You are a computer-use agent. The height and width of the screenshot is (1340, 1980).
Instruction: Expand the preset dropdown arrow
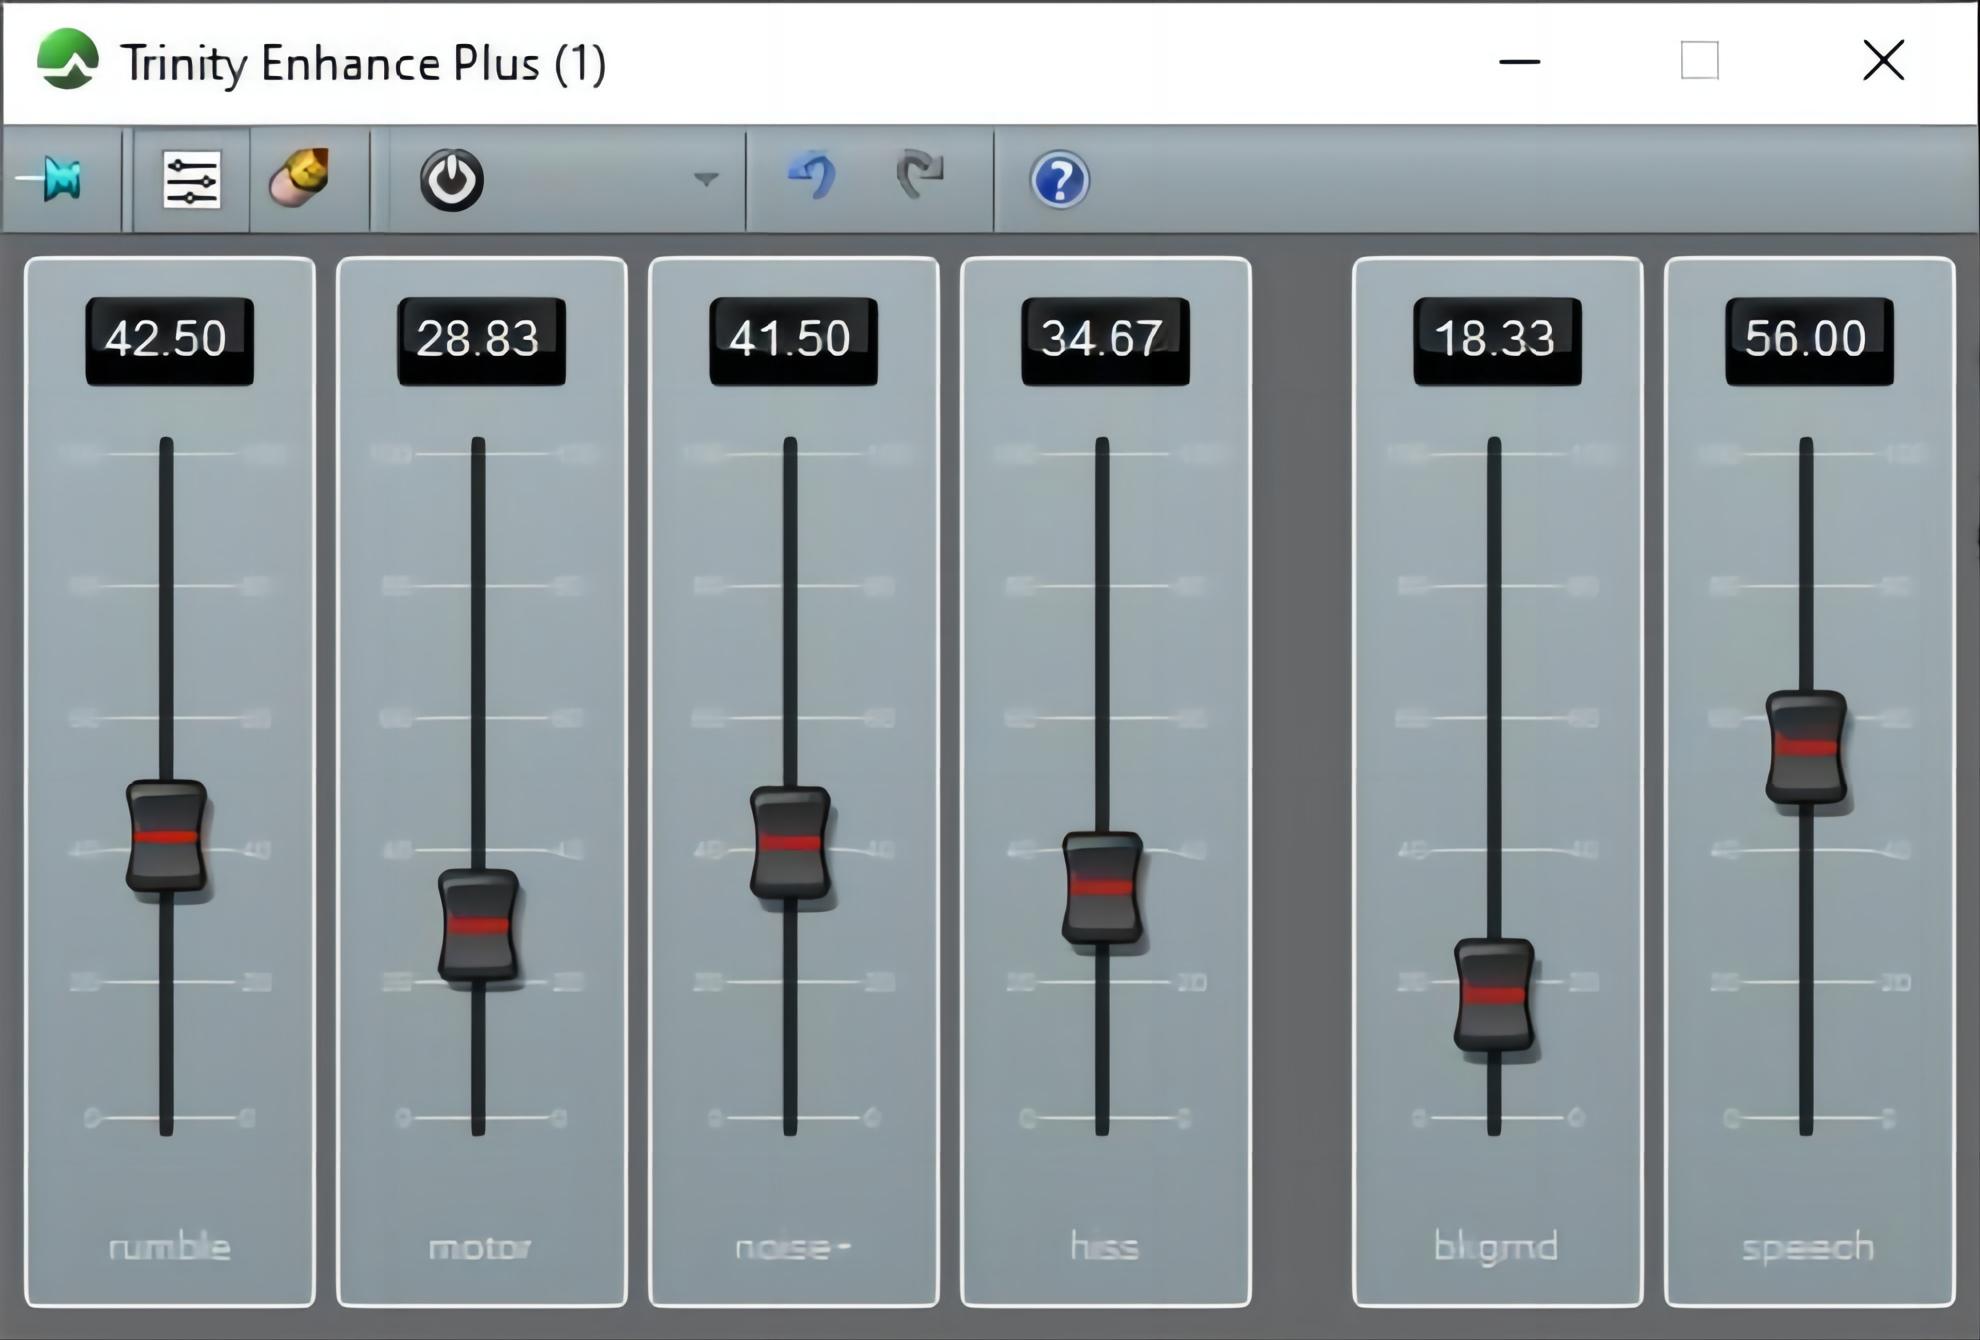pos(706,180)
